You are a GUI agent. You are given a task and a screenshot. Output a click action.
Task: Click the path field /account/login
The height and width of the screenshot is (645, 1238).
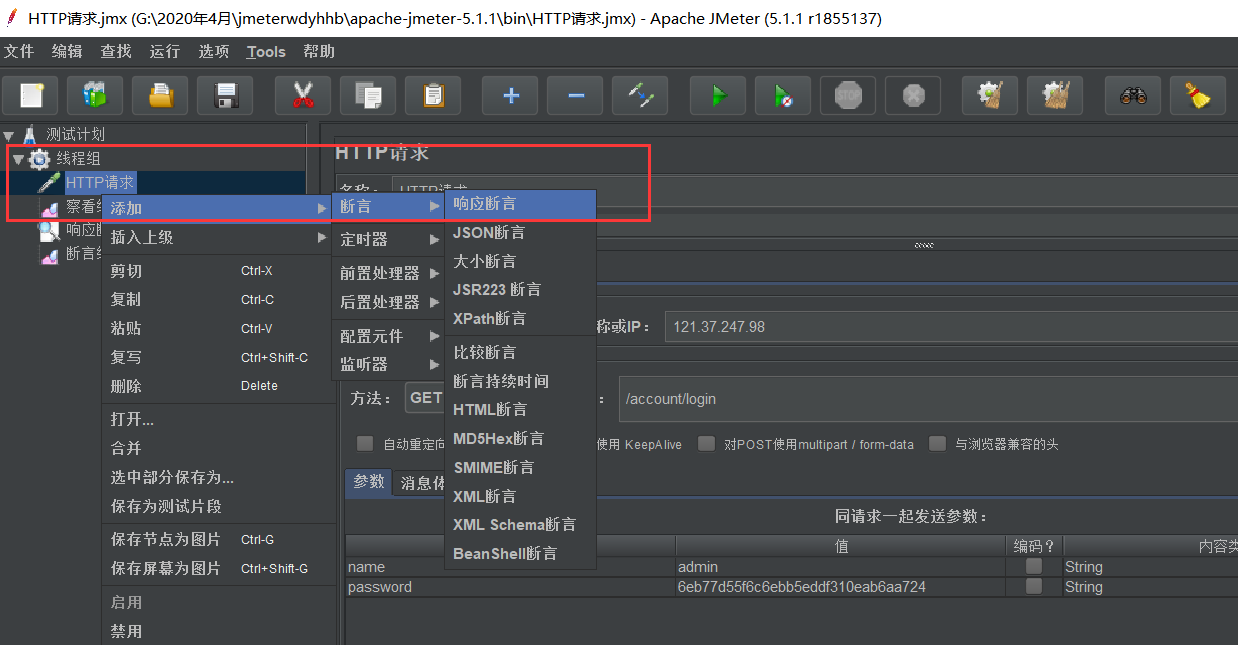coord(928,399)
